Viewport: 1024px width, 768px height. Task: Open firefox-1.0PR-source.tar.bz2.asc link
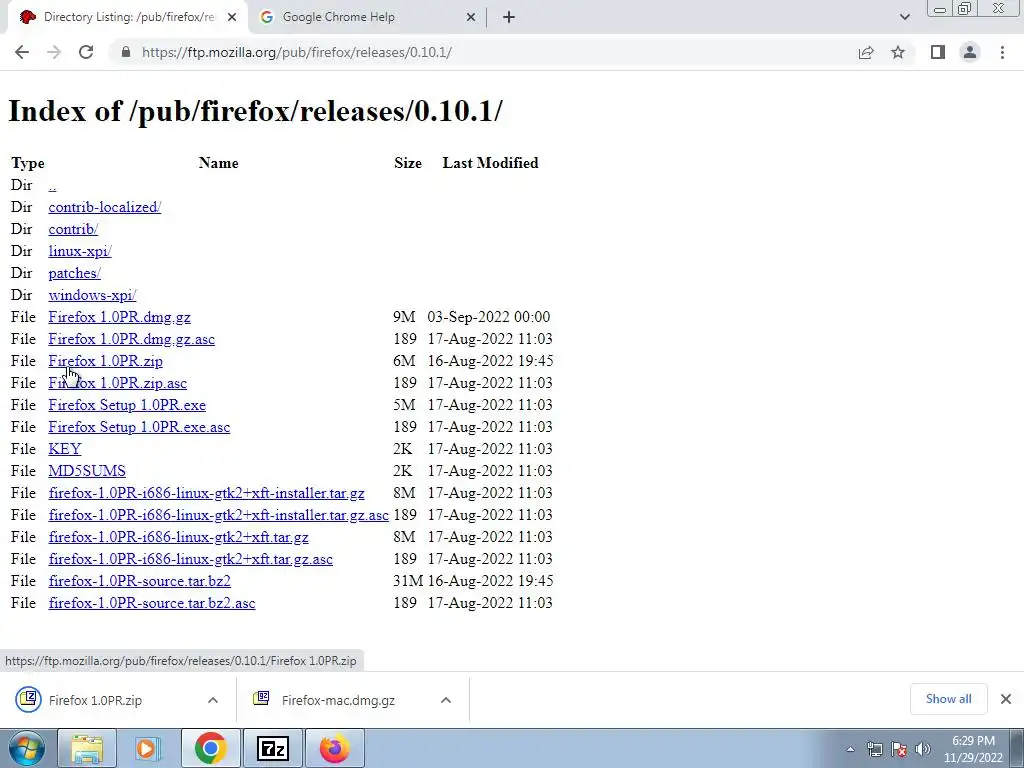(152, 603)
